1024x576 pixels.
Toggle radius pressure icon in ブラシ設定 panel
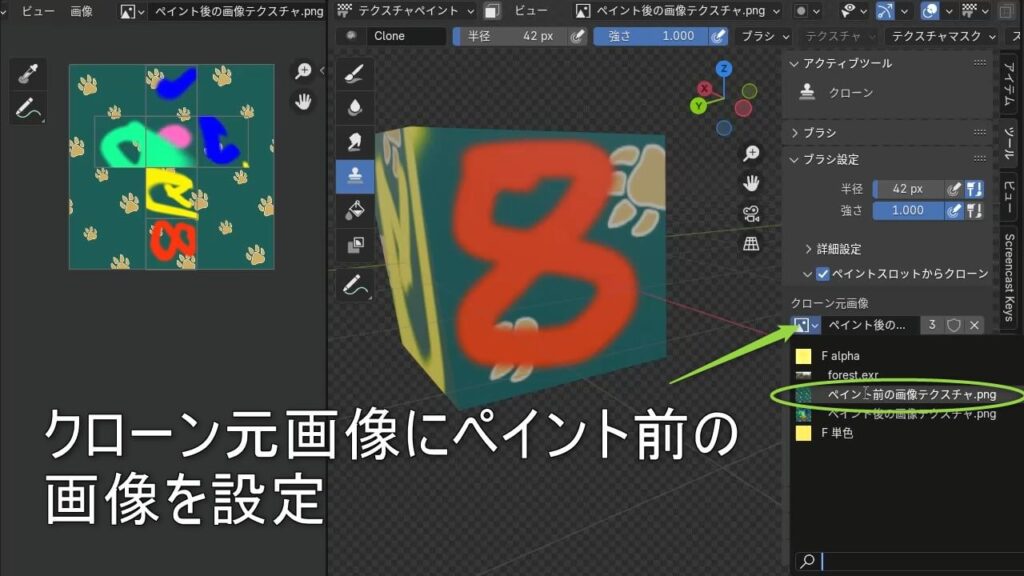pyautogui.click(x=953, y=189)
